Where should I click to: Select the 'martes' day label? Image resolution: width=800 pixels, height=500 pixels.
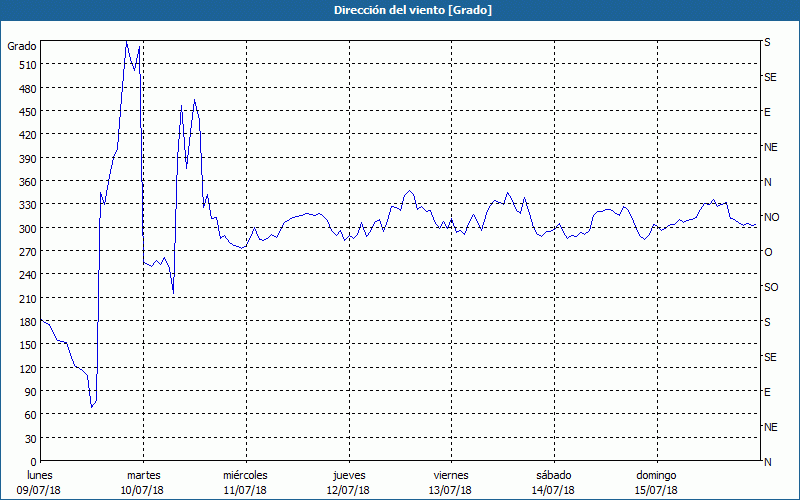[x=143, y=476]
